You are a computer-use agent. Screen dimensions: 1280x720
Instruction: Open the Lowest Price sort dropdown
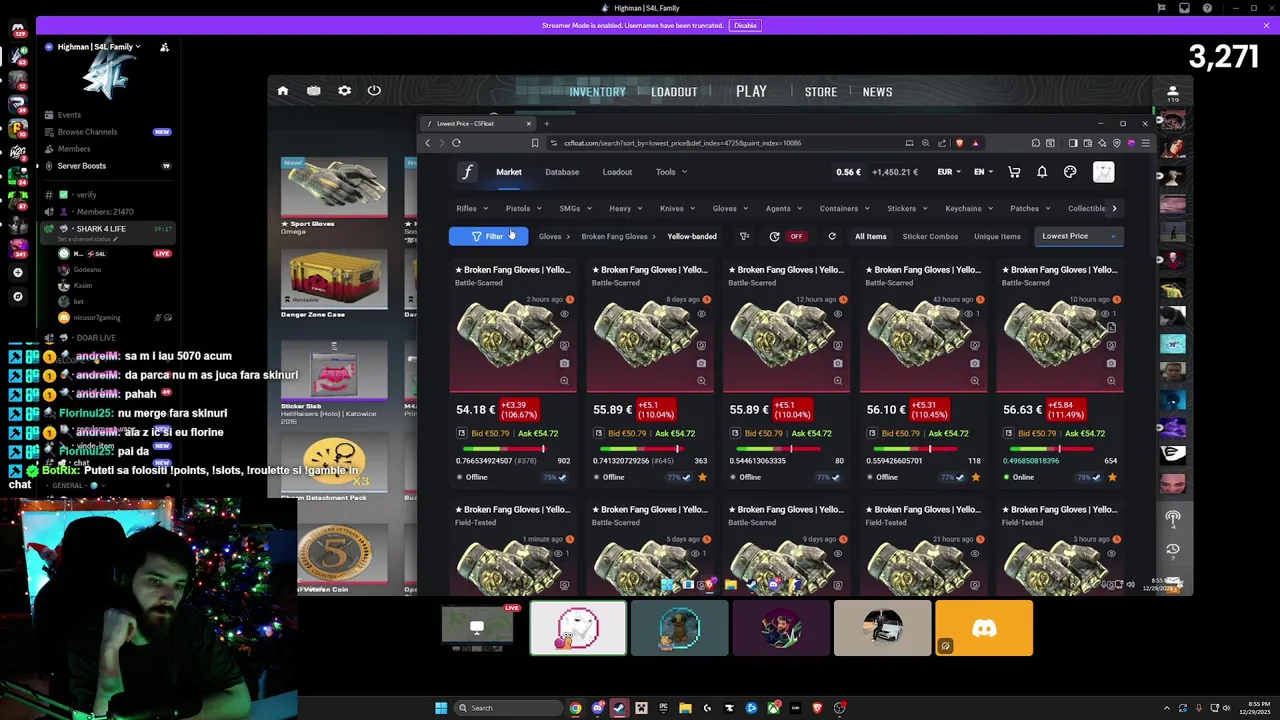point(1079,237)
